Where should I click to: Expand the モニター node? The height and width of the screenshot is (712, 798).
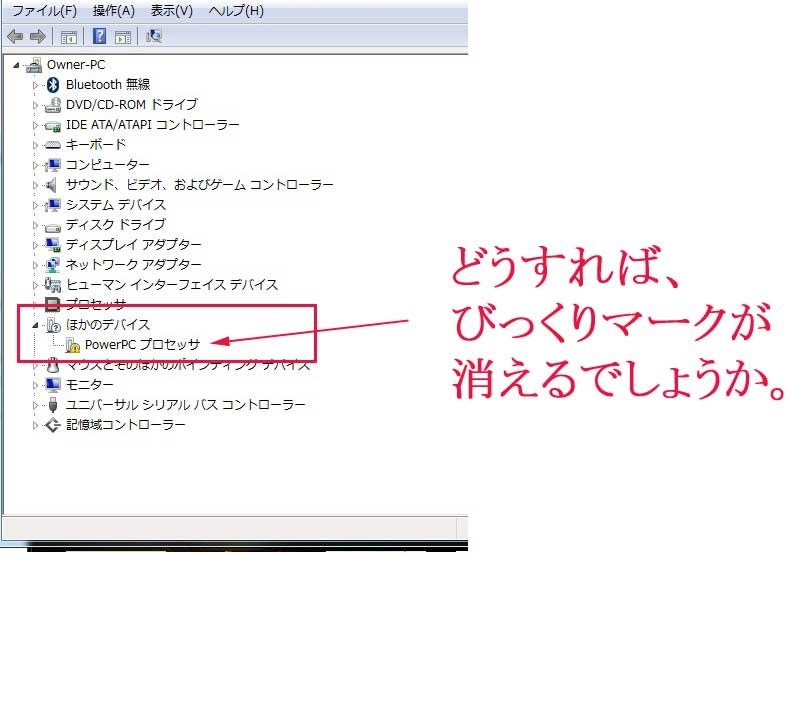35,385
